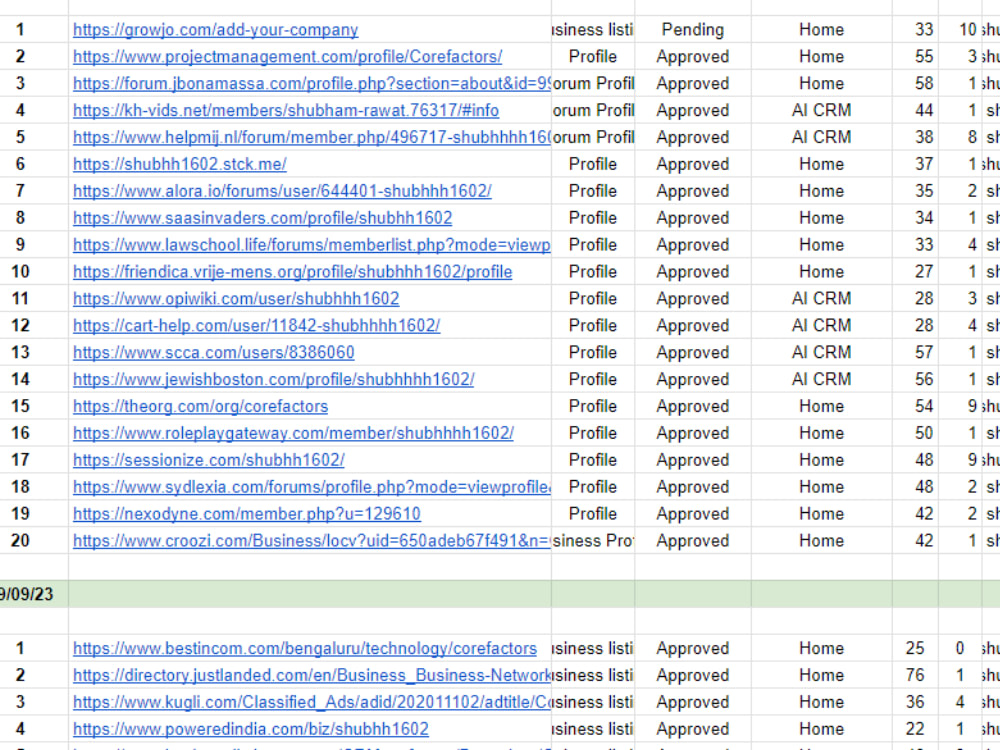
Task: Select the value 54 in theorg.com row
Action: click(915, 406)
